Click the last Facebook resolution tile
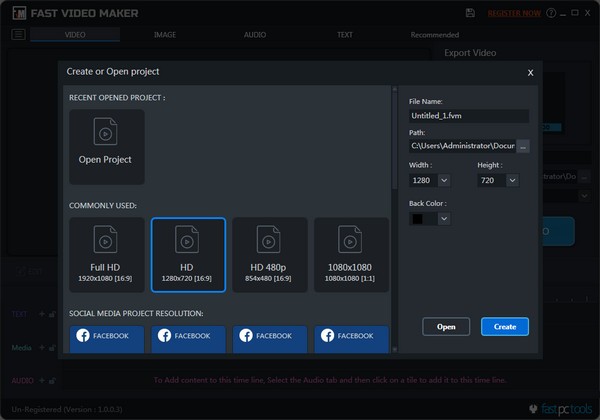The width and height of the screenshot is (600, 420). (x=352, y=337)
